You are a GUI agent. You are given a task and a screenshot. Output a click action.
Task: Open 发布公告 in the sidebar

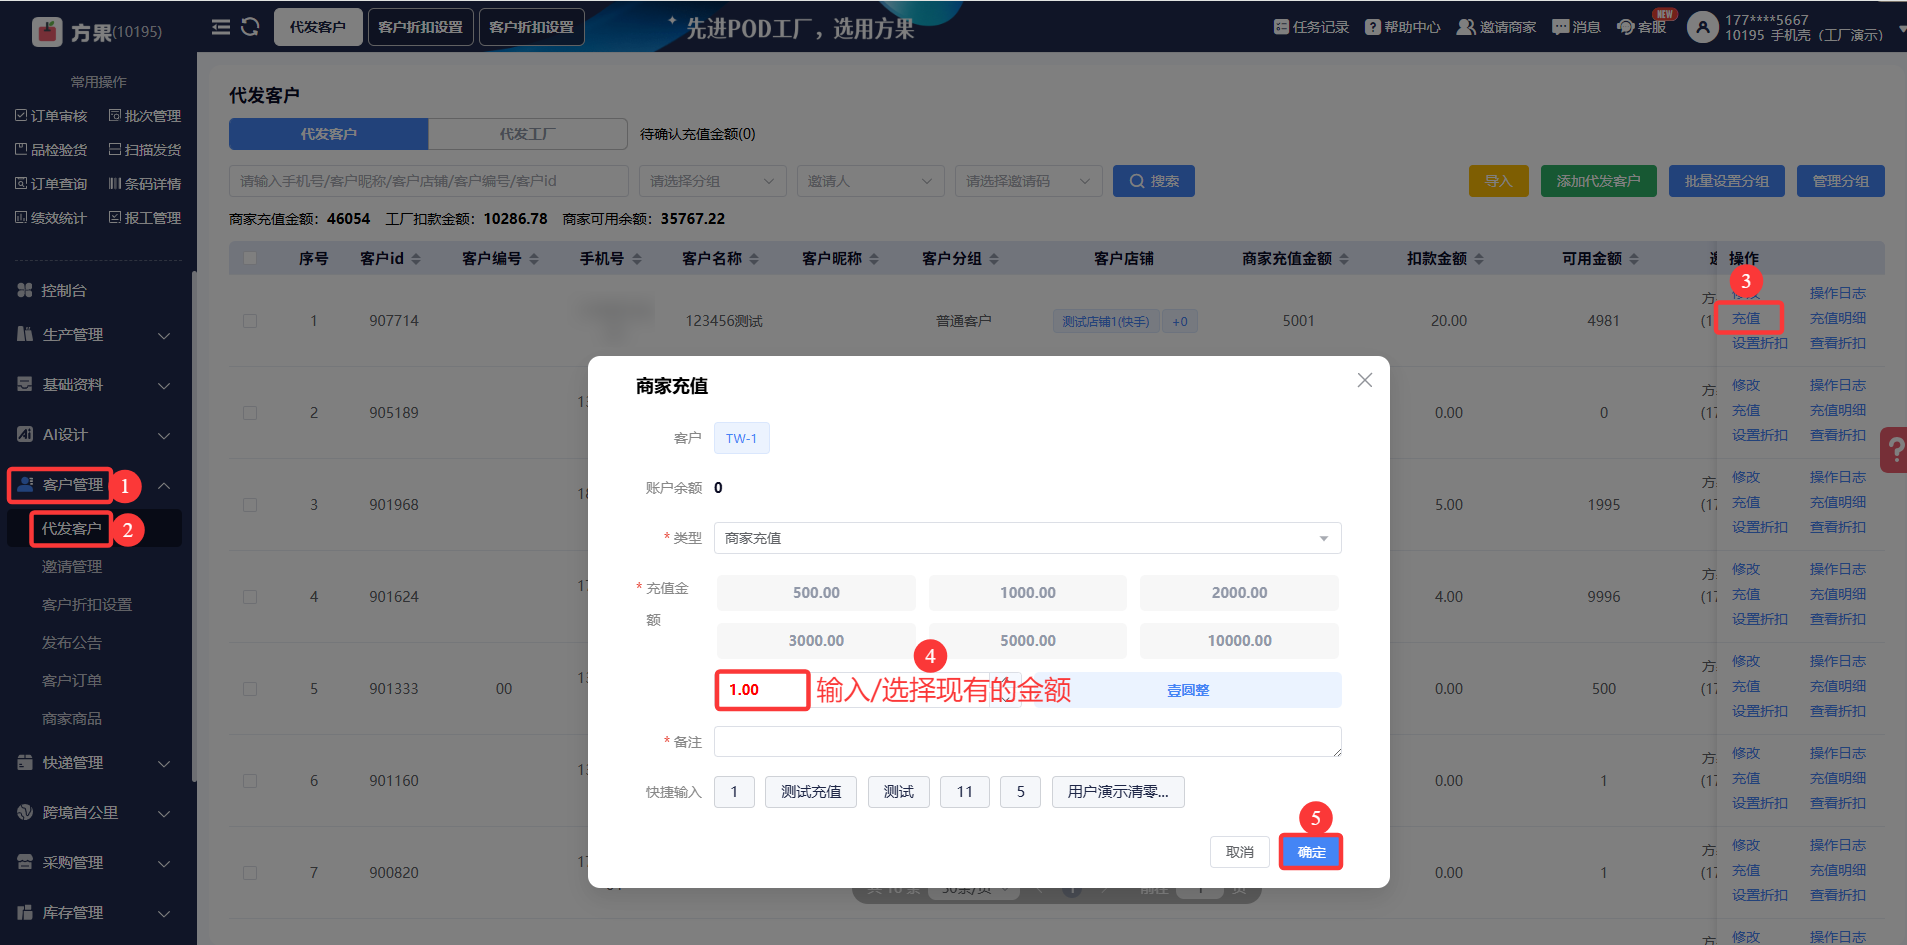(x=72, y=643)
